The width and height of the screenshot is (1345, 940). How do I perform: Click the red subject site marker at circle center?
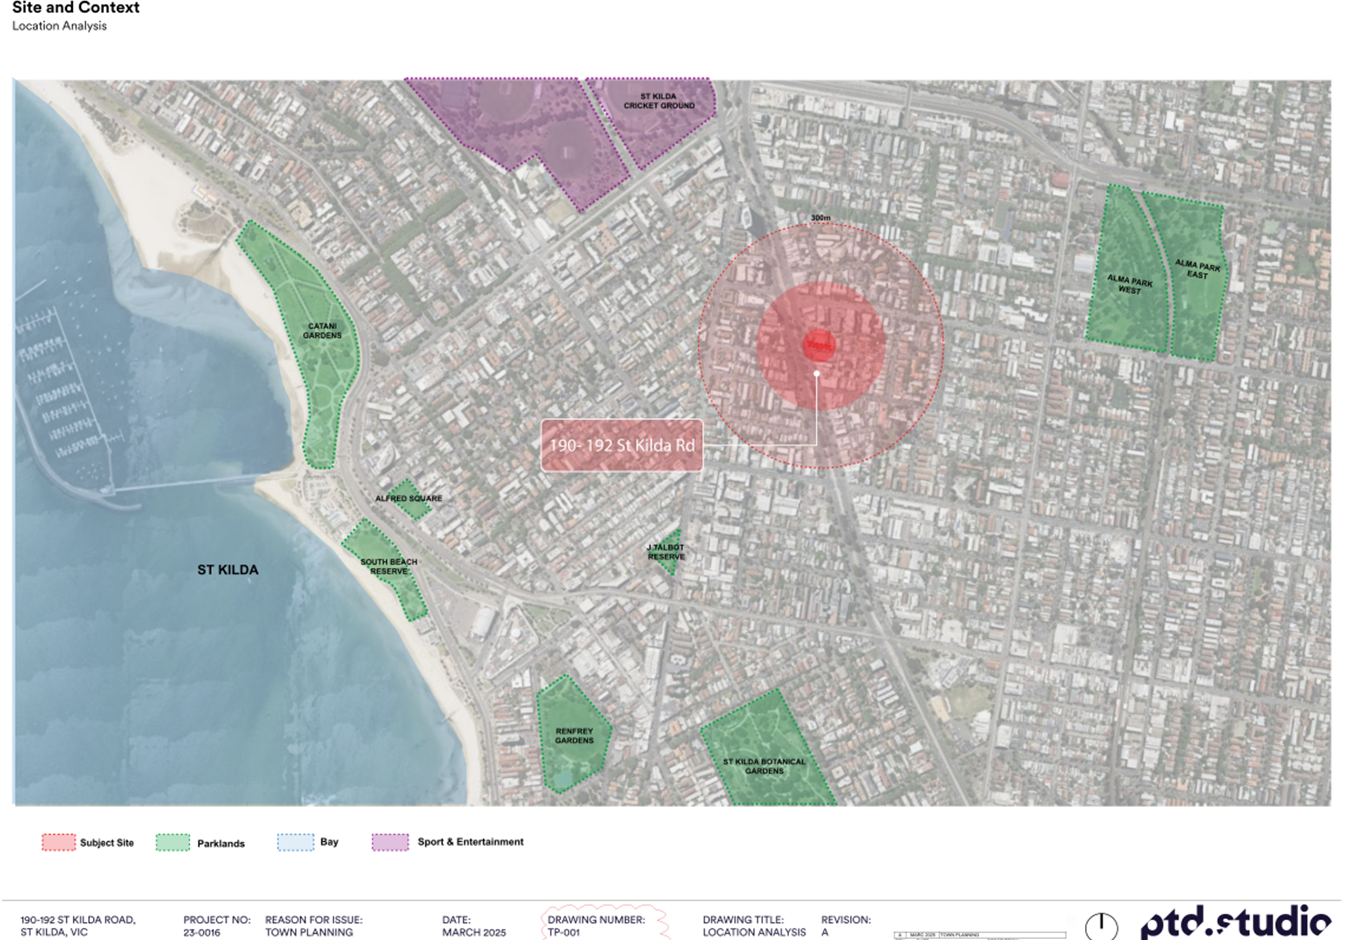(819, 345)
